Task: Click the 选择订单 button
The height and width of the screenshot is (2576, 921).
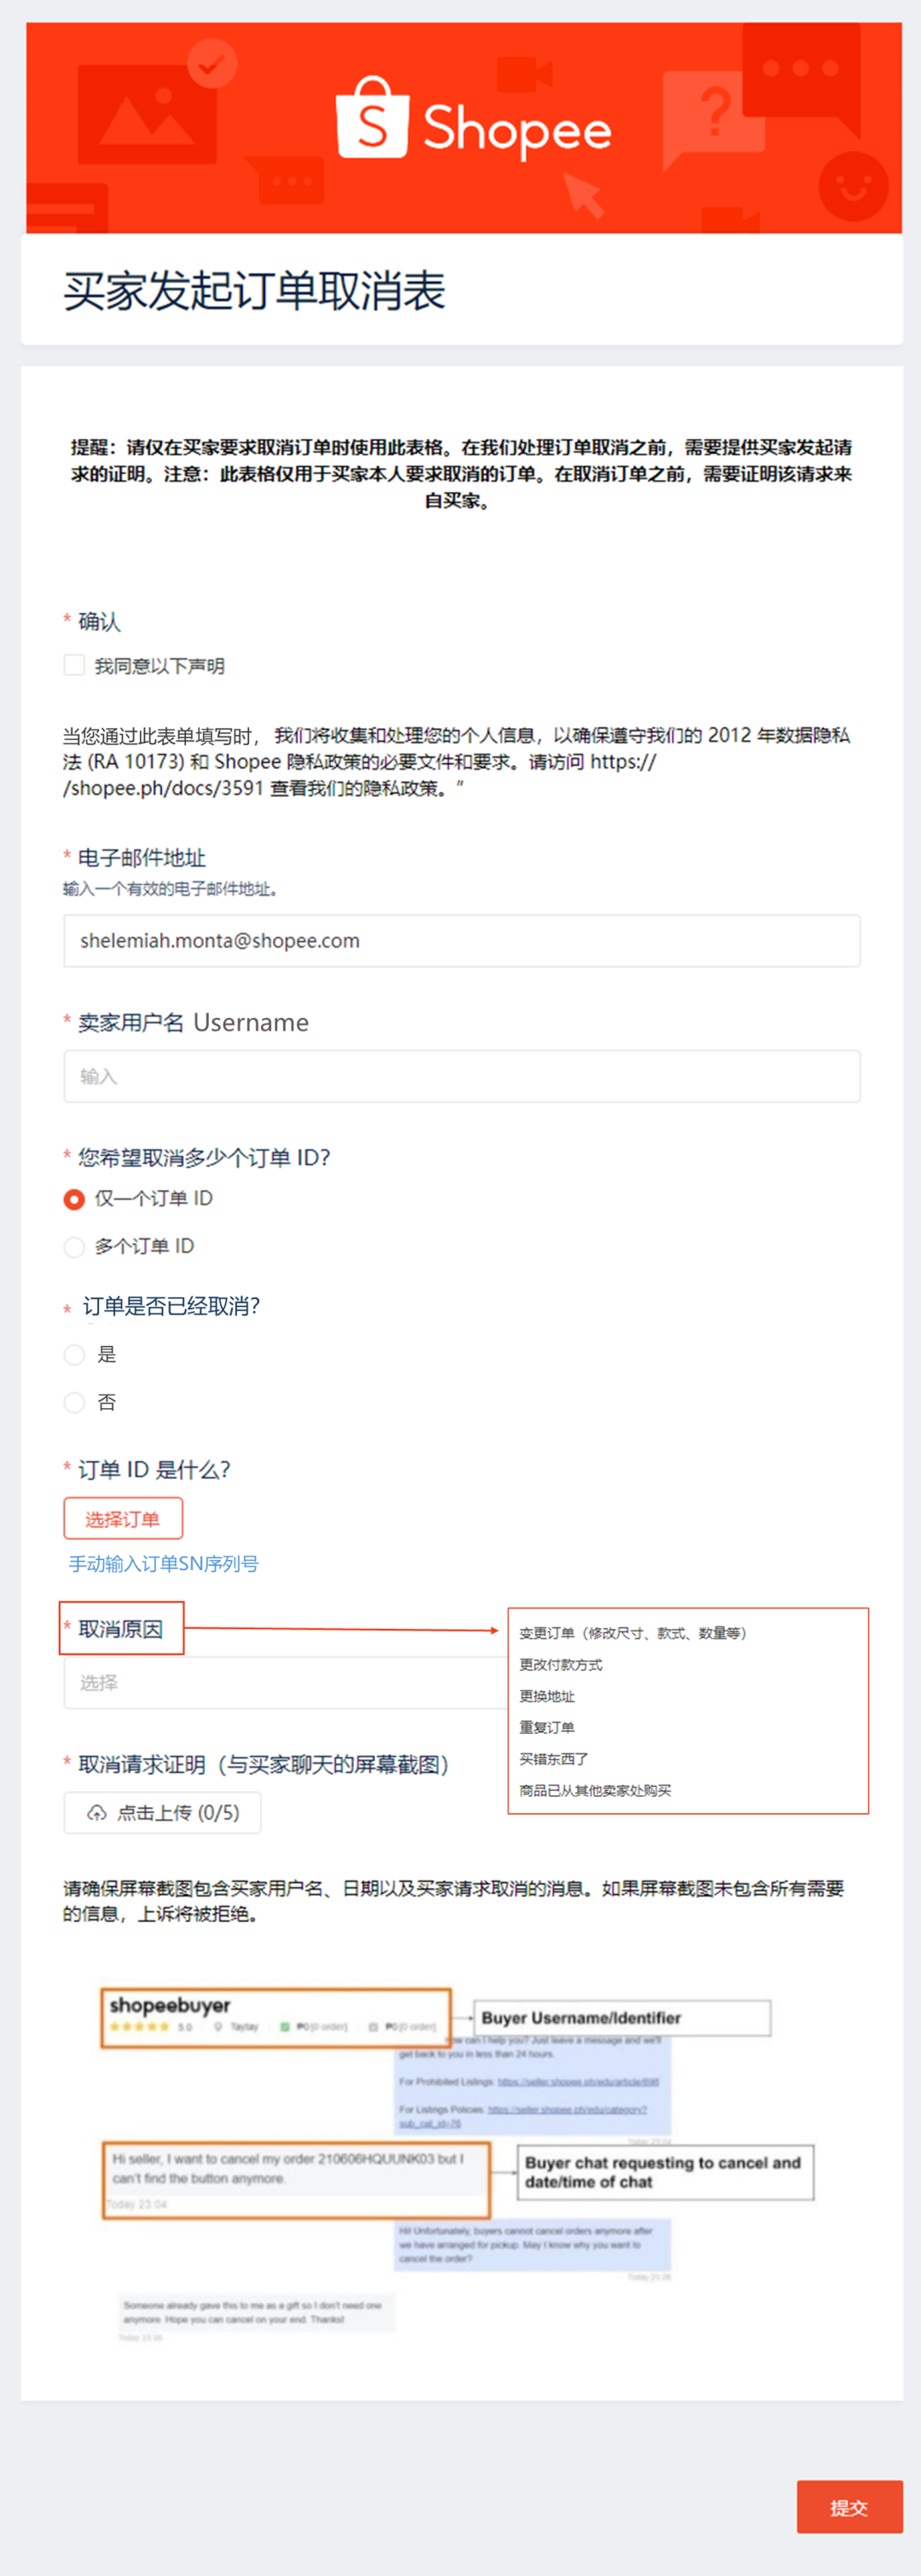Action: [x=123, y=1519]
